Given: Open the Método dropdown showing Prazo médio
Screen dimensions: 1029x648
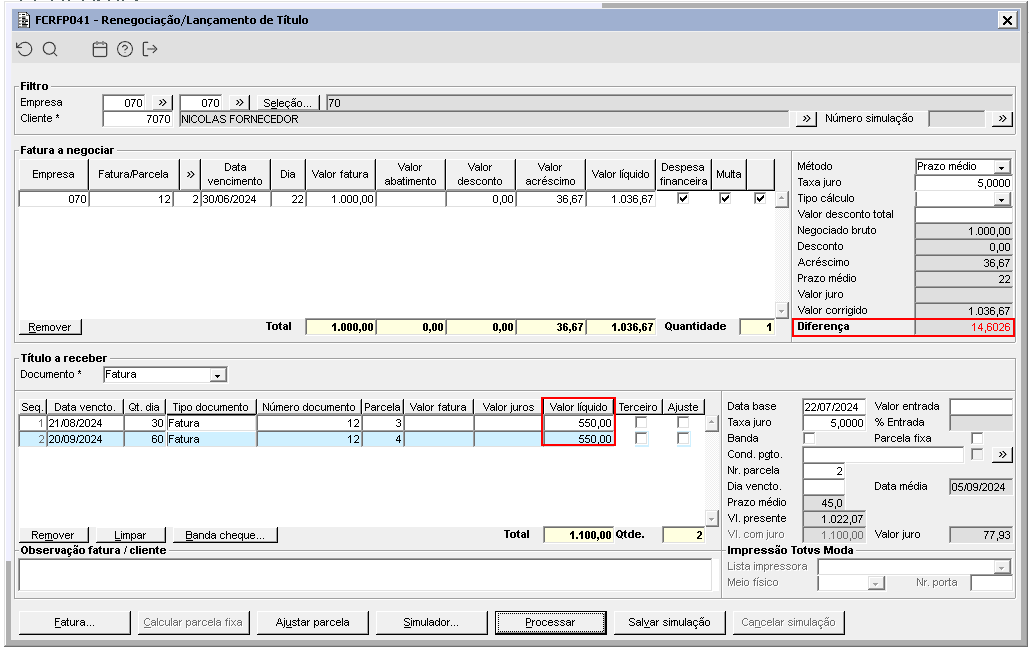Looking at the screenshot, I should pyautogui.click(x=1001, y=167).
